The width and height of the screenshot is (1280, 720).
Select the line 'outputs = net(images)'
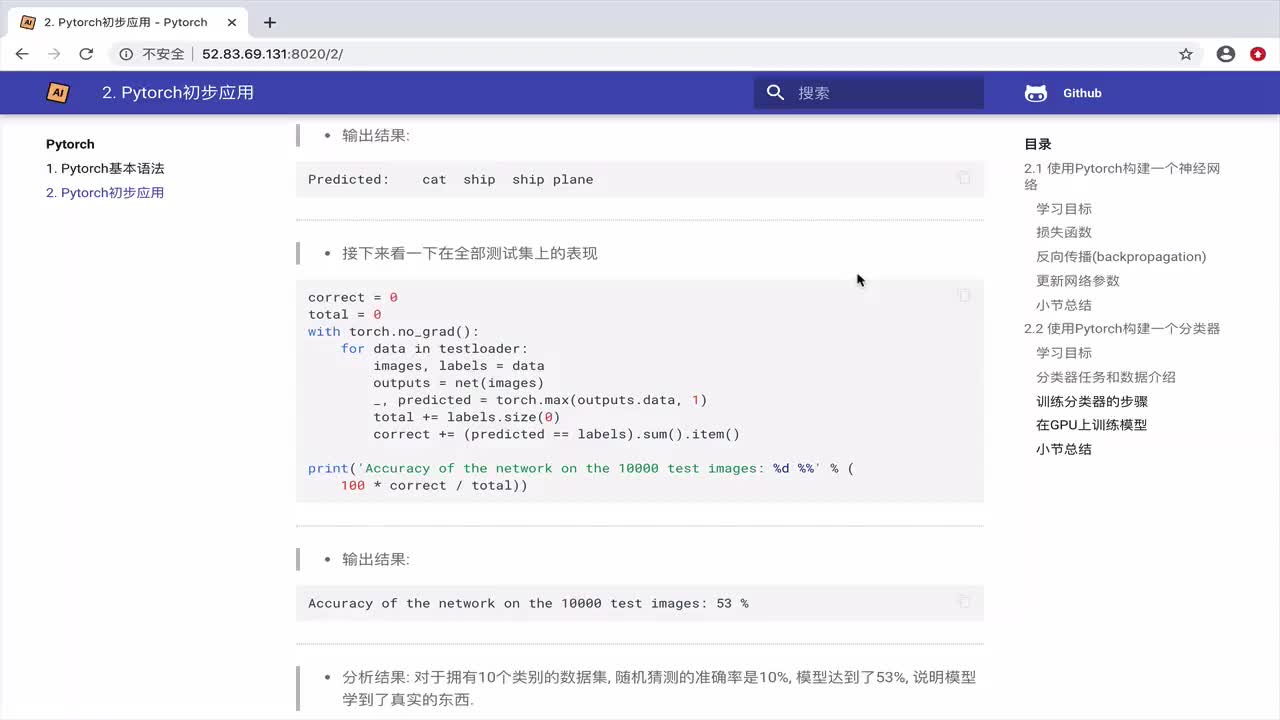coord(459,383)
